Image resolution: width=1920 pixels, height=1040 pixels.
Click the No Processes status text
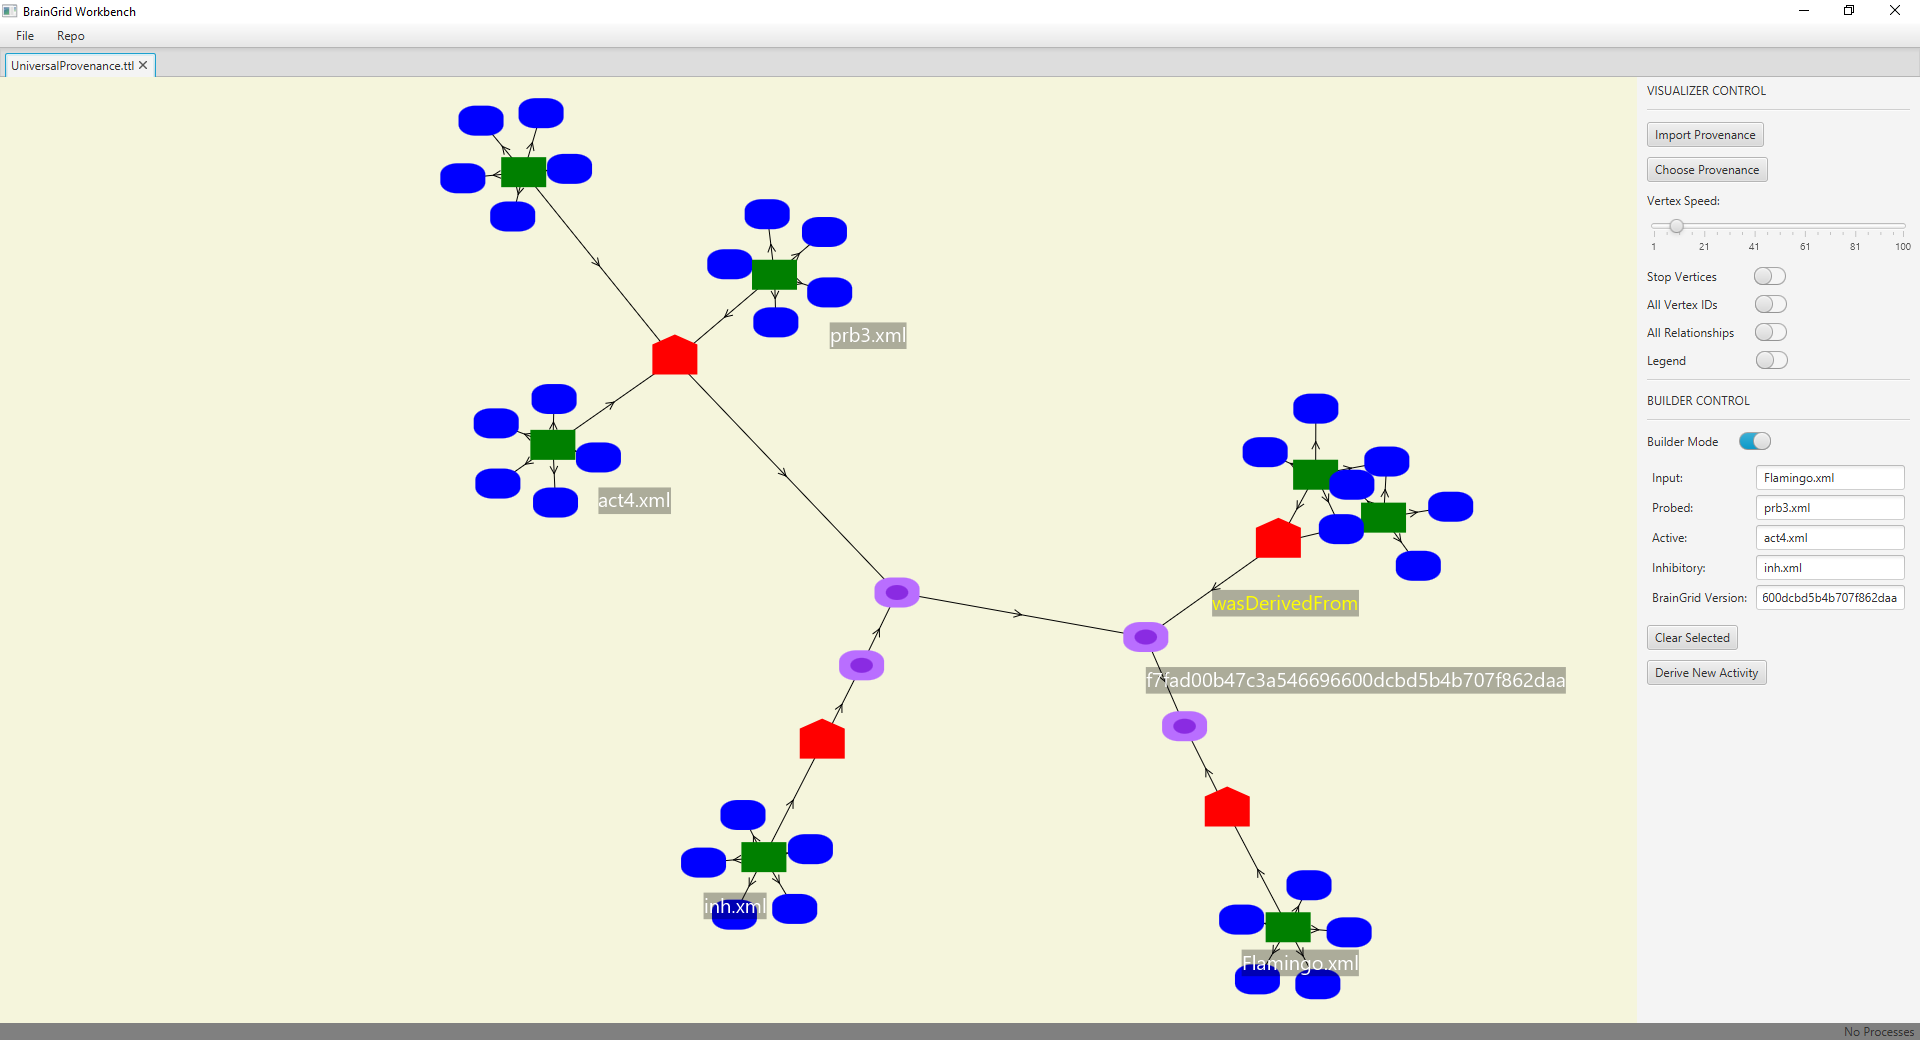pyautogui.click(x=1879, y=1032)
